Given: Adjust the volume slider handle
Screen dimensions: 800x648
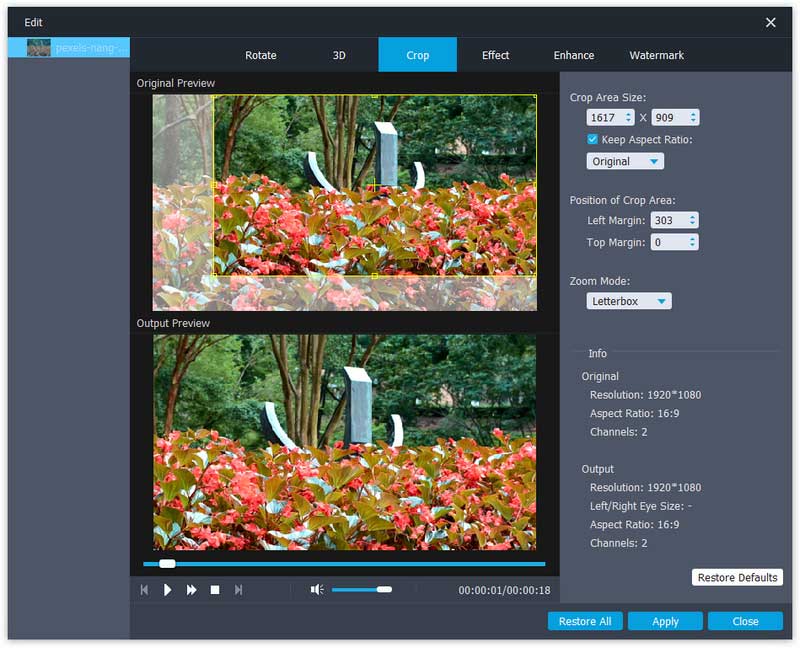Looking at the screenshot, I should point(385,589).
